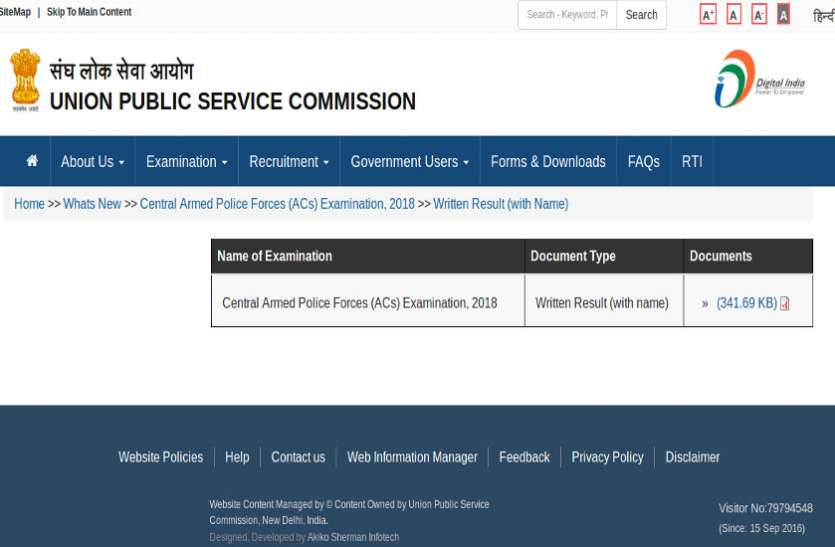Screen dimensions: 835x547
Task: Click the UPSC national emblem logo
Action: coord(25,80)
